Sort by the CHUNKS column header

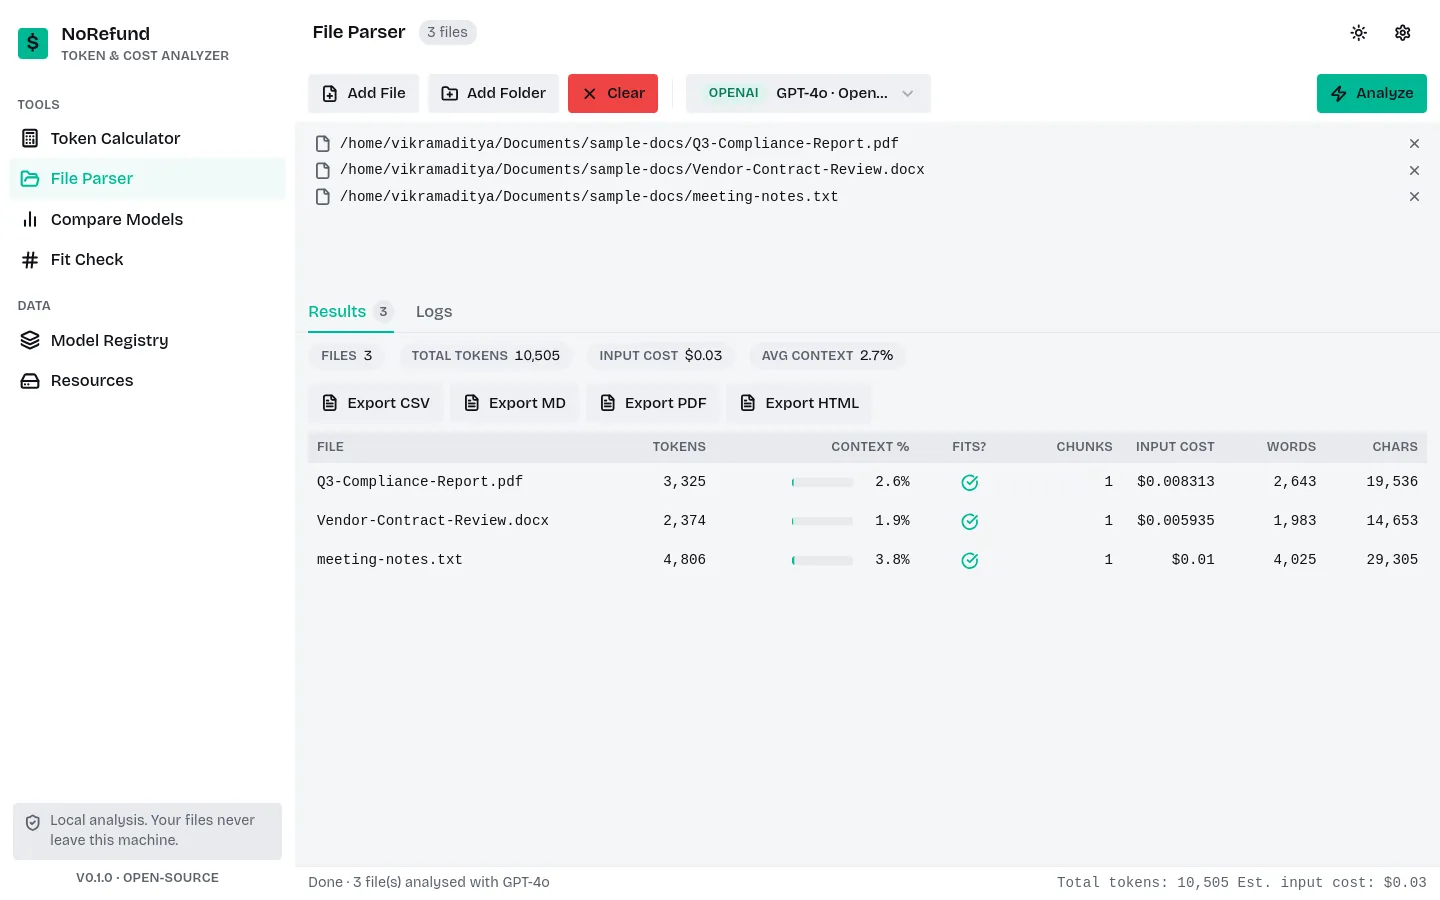(x=1084, y=447)
